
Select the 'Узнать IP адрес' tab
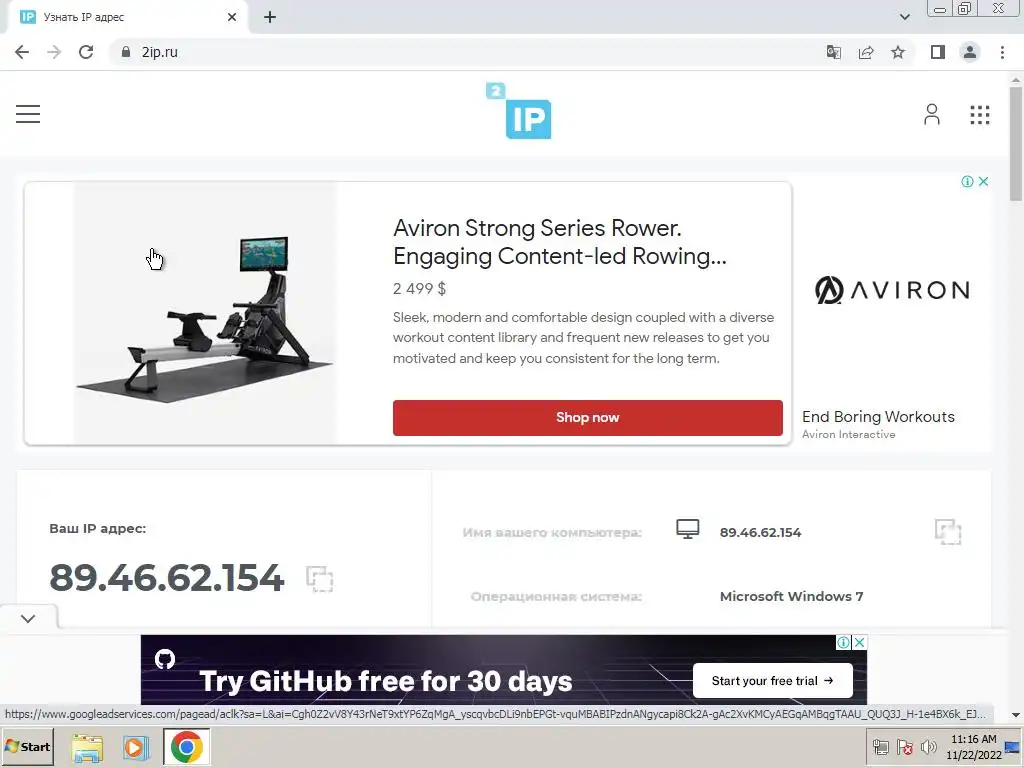(x=125, y=17)
